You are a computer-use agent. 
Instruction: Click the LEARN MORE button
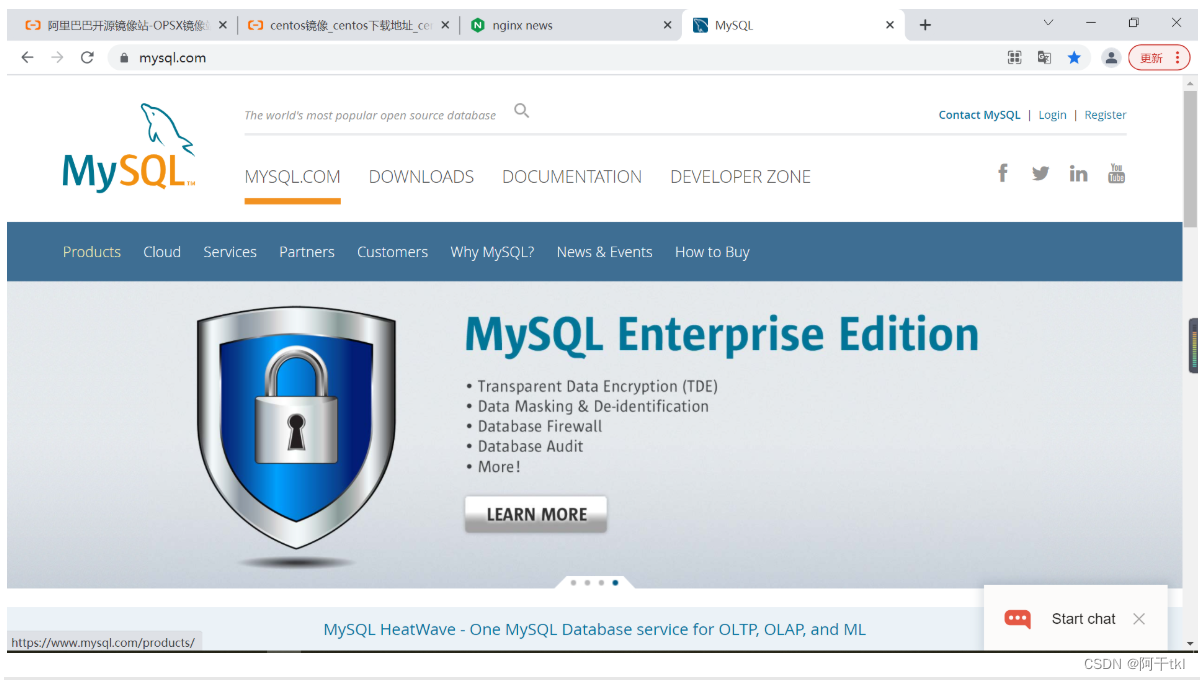click(536, 514)
